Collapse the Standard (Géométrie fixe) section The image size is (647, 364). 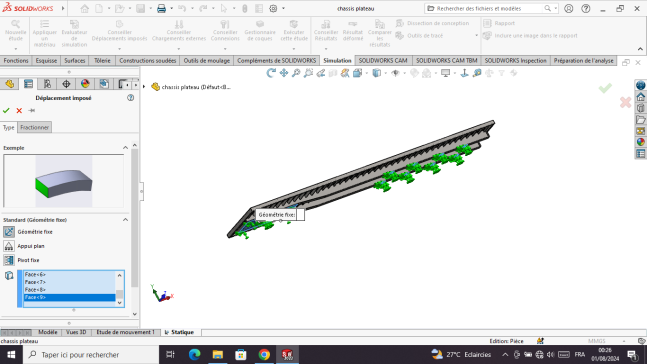click(x=125, y=220)
